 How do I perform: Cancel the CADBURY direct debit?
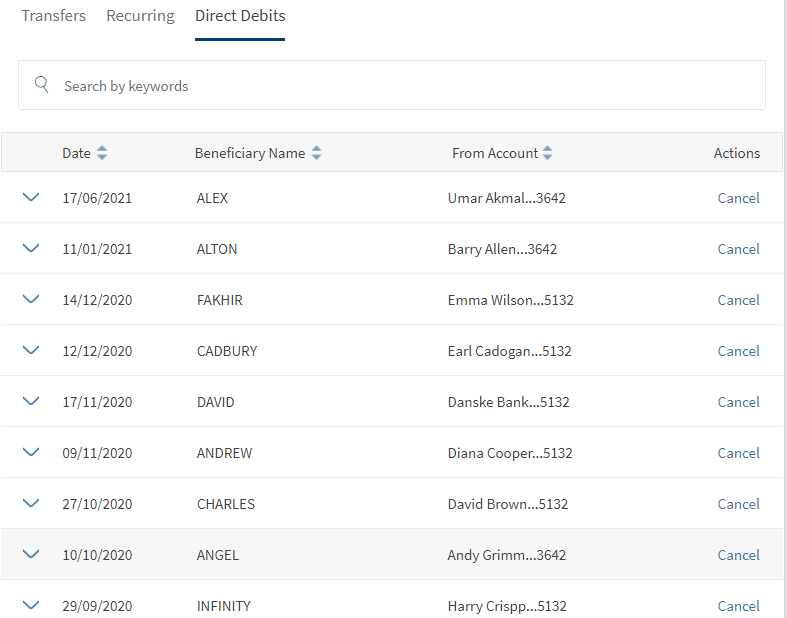[738, 351]
